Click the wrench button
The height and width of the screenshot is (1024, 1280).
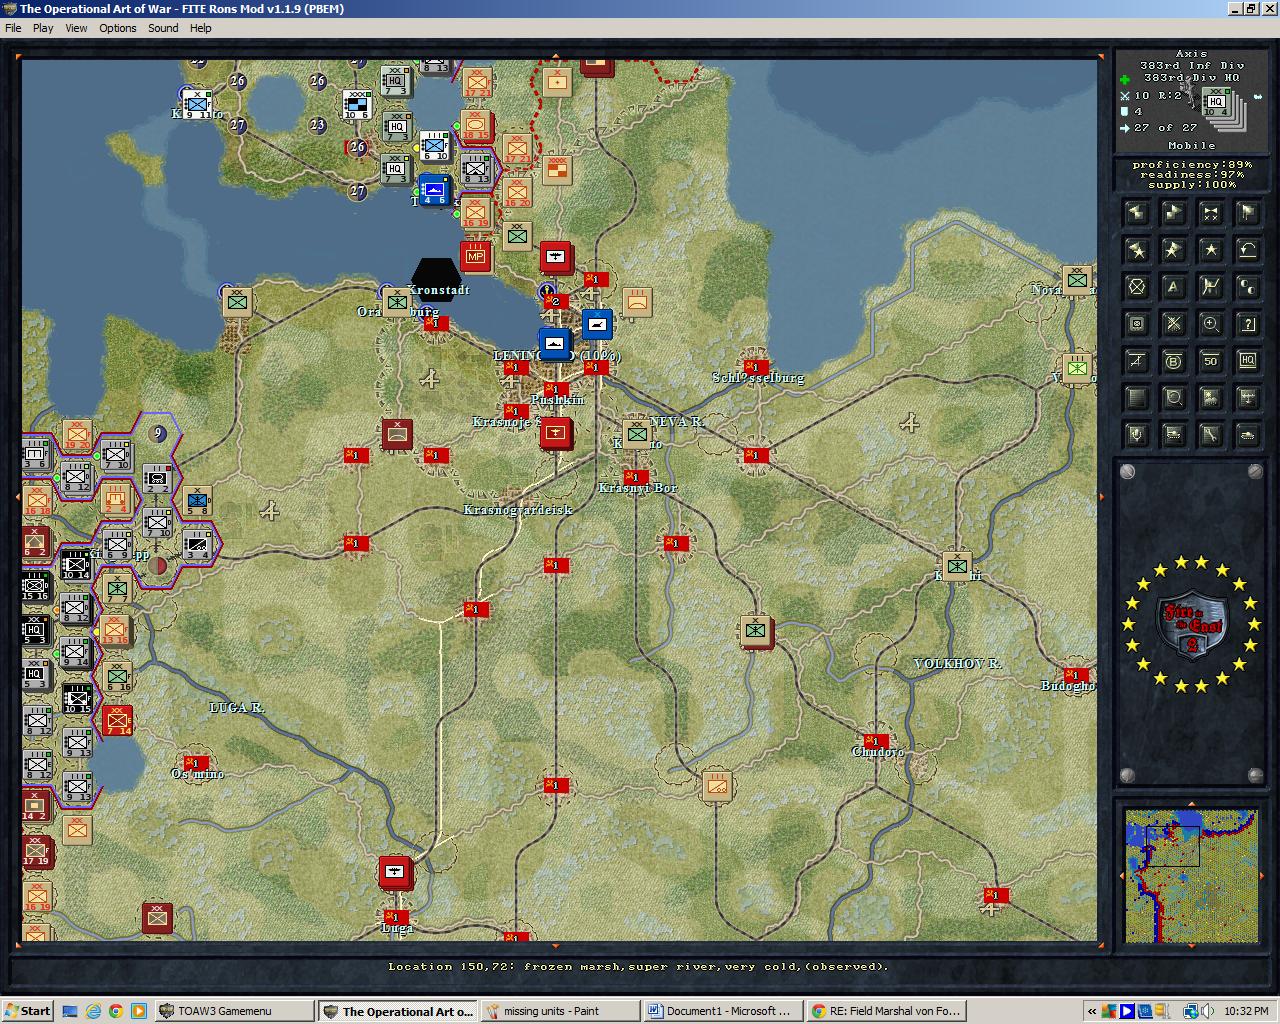click(x=1210, y=435)
